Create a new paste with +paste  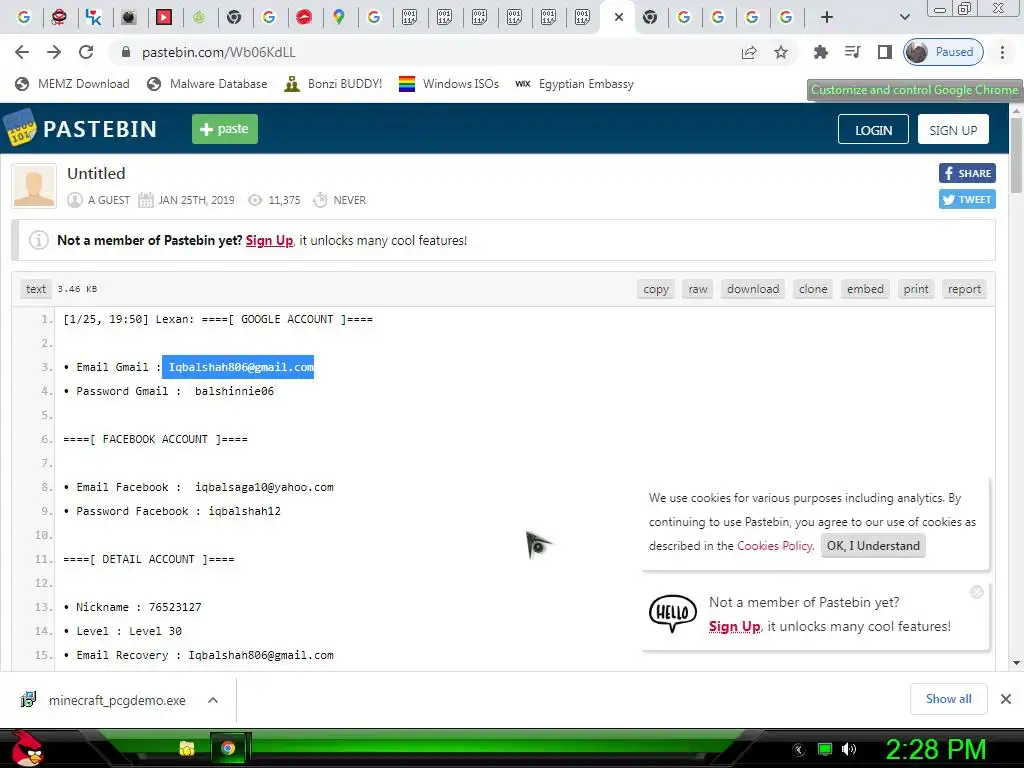225,129
